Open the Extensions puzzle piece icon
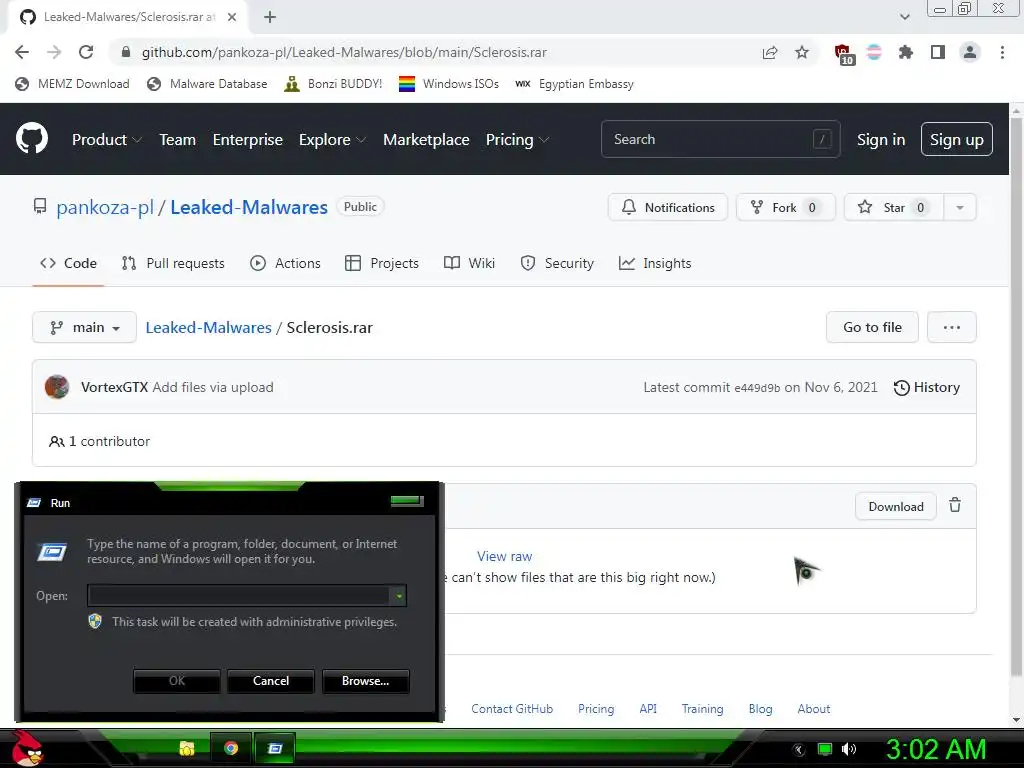Viewport: 1024px width, 768px height. point(906,52)
